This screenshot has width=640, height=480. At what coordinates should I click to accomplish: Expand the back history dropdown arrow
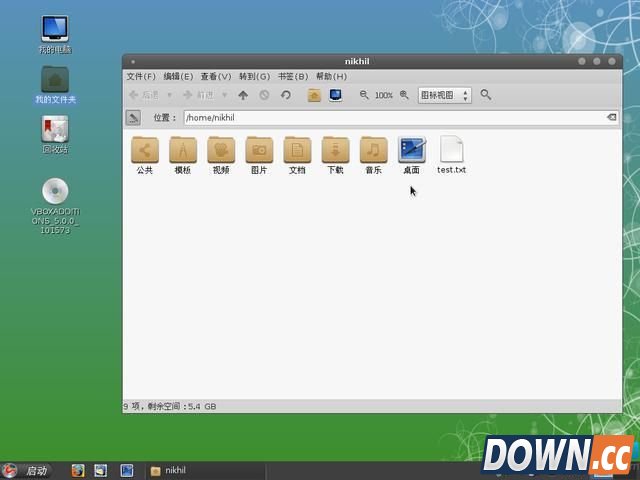(169, 95)
